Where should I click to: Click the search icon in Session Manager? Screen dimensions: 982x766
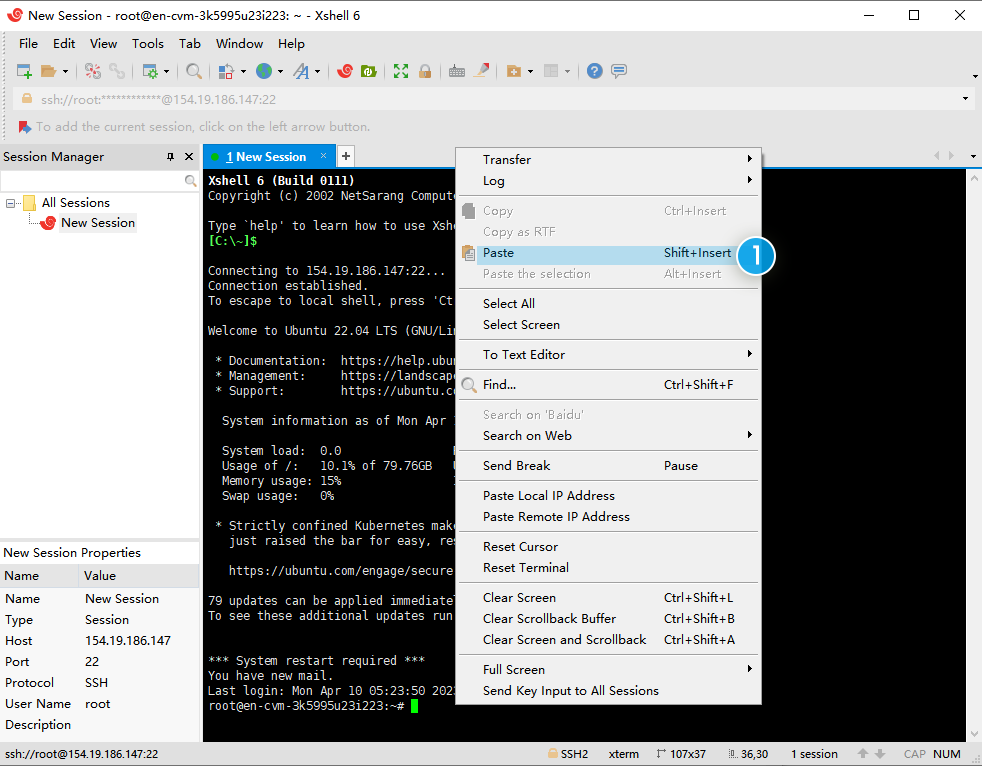click(190, 181)
